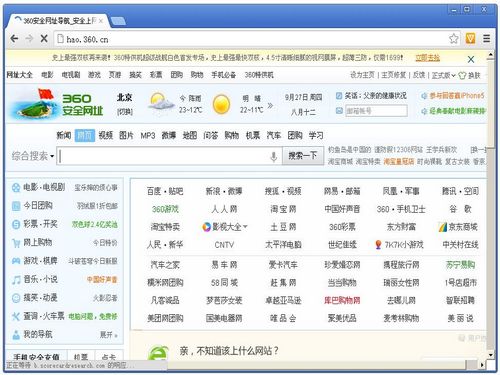Viewport: 500px width, 375px height.
Task: Click the 设为主页 link
Action: point(362,75)
